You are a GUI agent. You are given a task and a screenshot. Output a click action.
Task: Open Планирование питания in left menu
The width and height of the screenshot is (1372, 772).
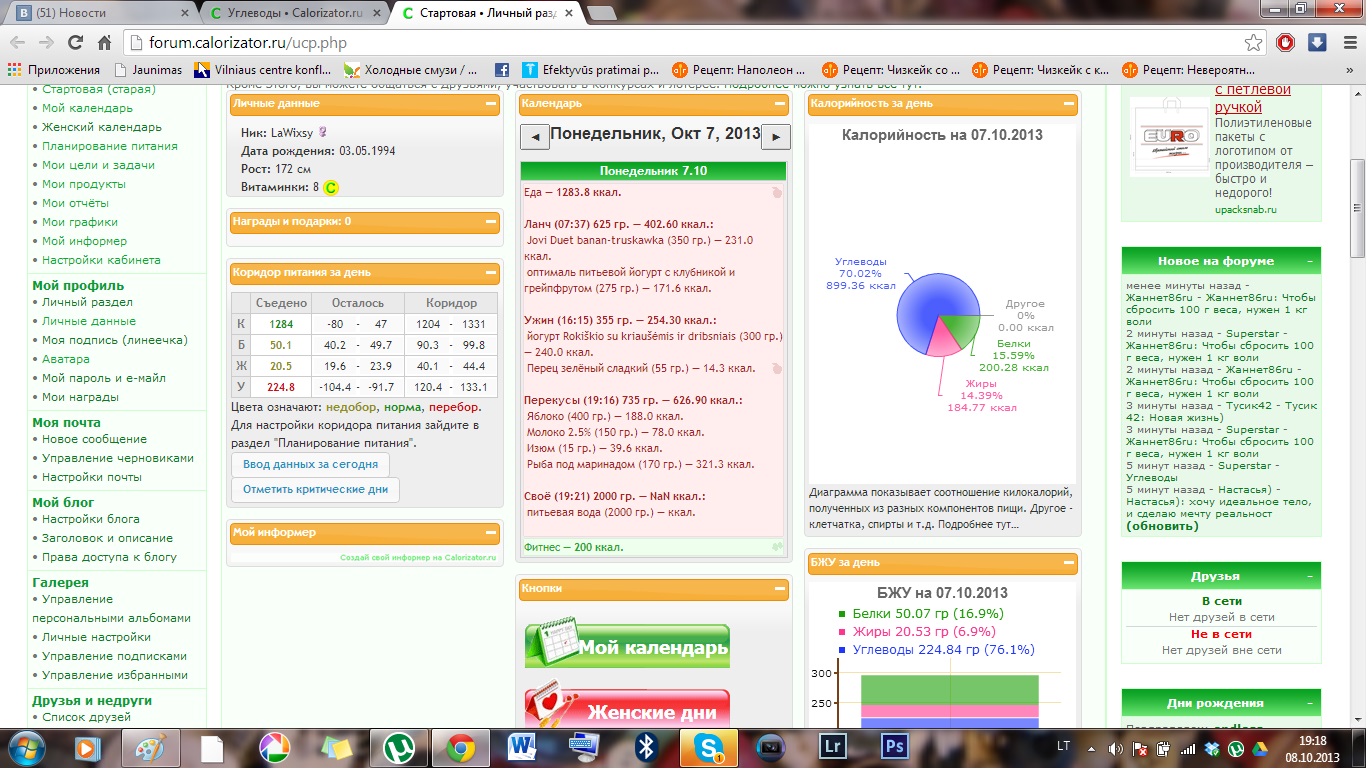point(110,146)
